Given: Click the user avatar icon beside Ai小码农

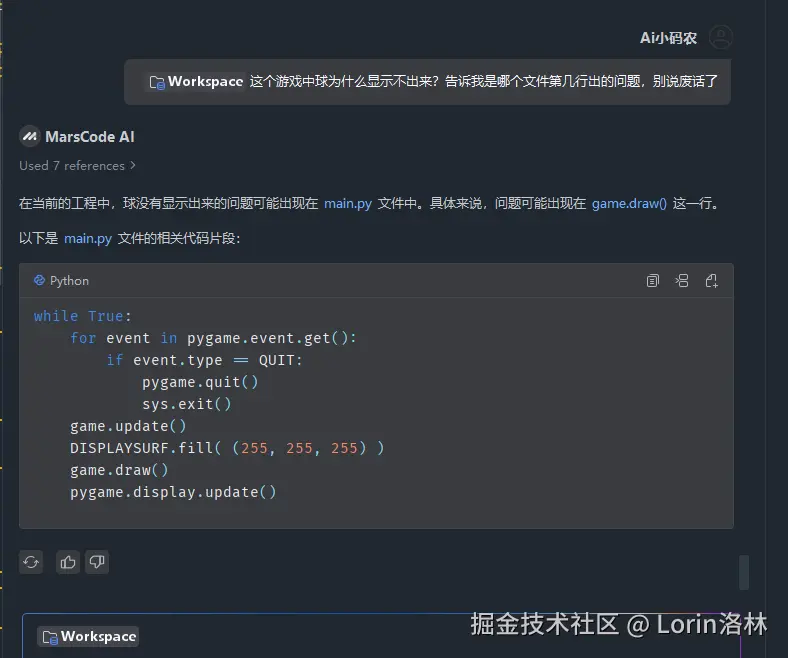Looking at the screenshot, I should tap(721, 37).
